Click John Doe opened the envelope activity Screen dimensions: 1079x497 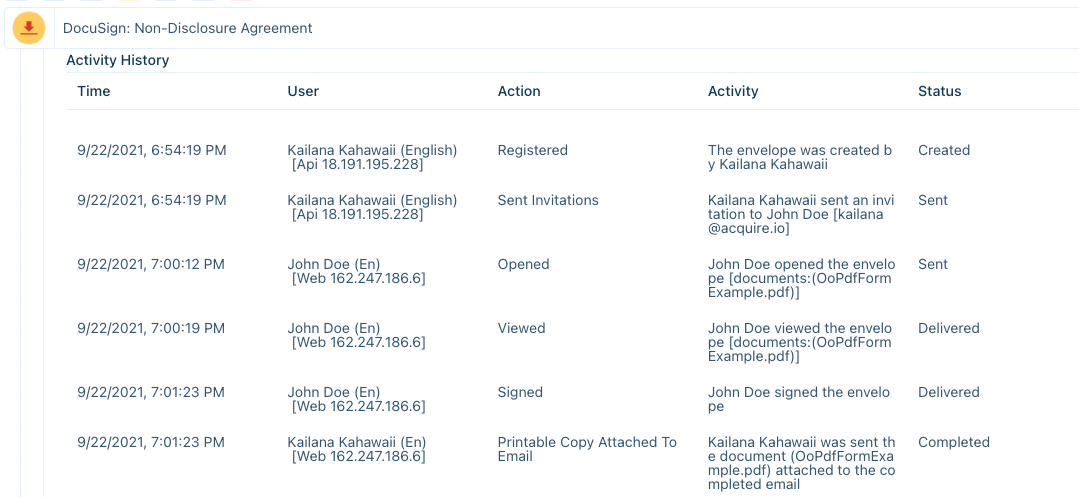click(802, 279)
